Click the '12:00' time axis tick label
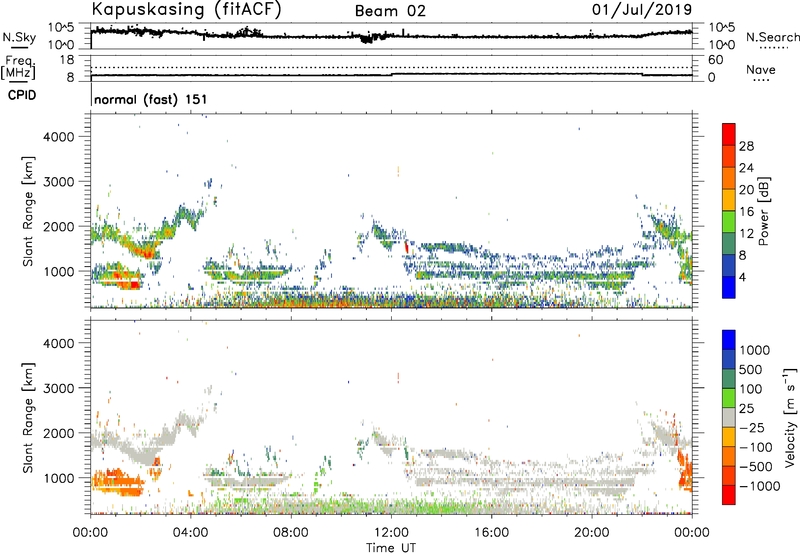 391,533
